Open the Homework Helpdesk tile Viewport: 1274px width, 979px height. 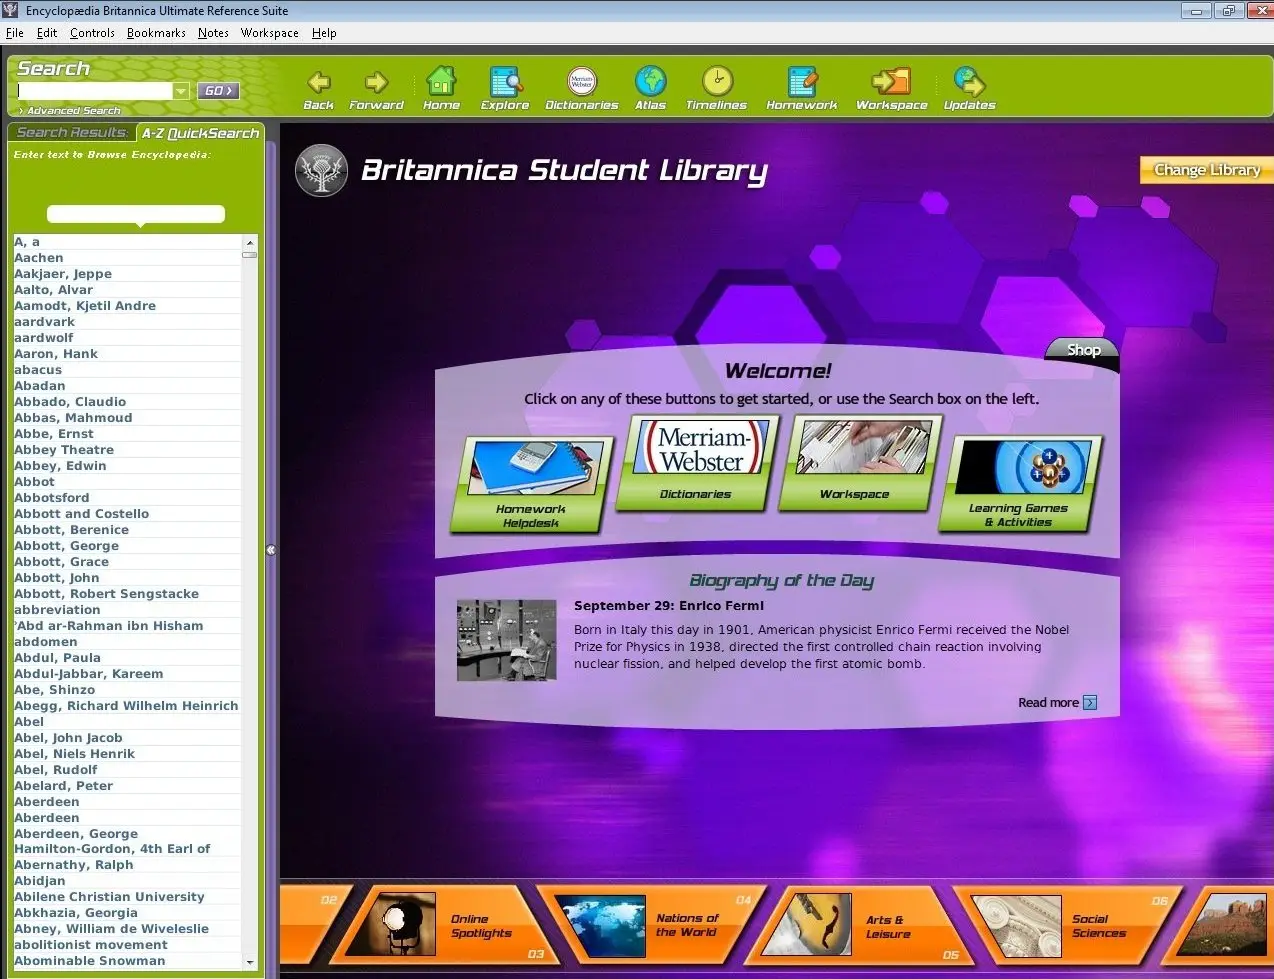(532, 484)
